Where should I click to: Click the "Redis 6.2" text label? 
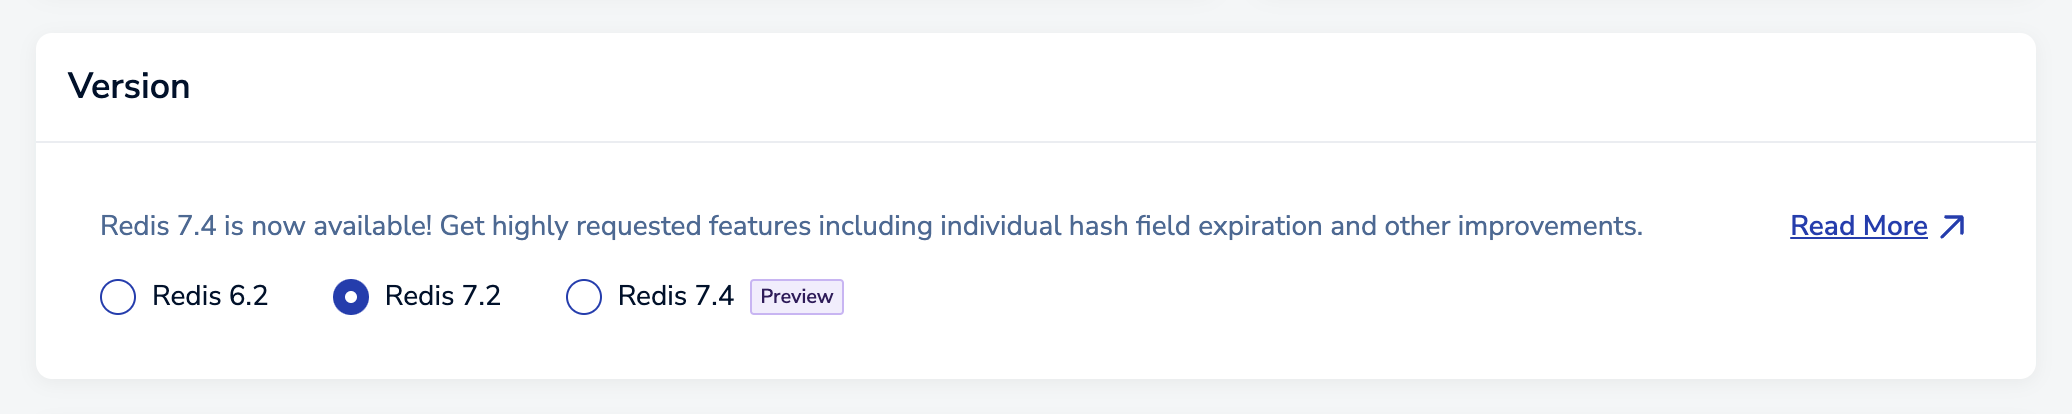210,296
